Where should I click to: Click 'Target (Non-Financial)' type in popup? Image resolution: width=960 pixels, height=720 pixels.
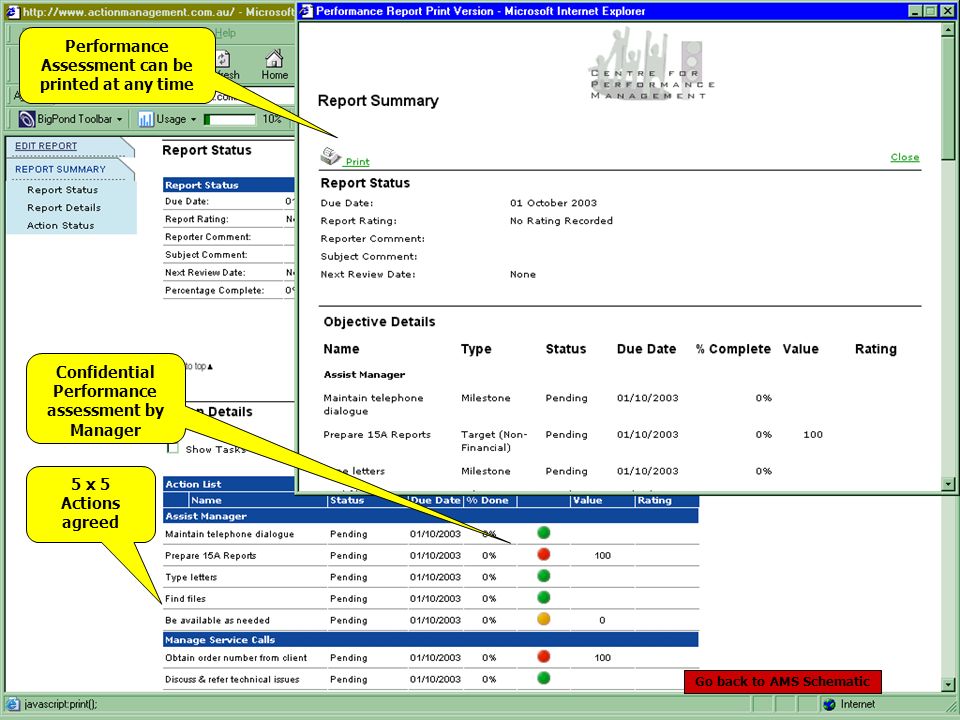coord(494,441)
